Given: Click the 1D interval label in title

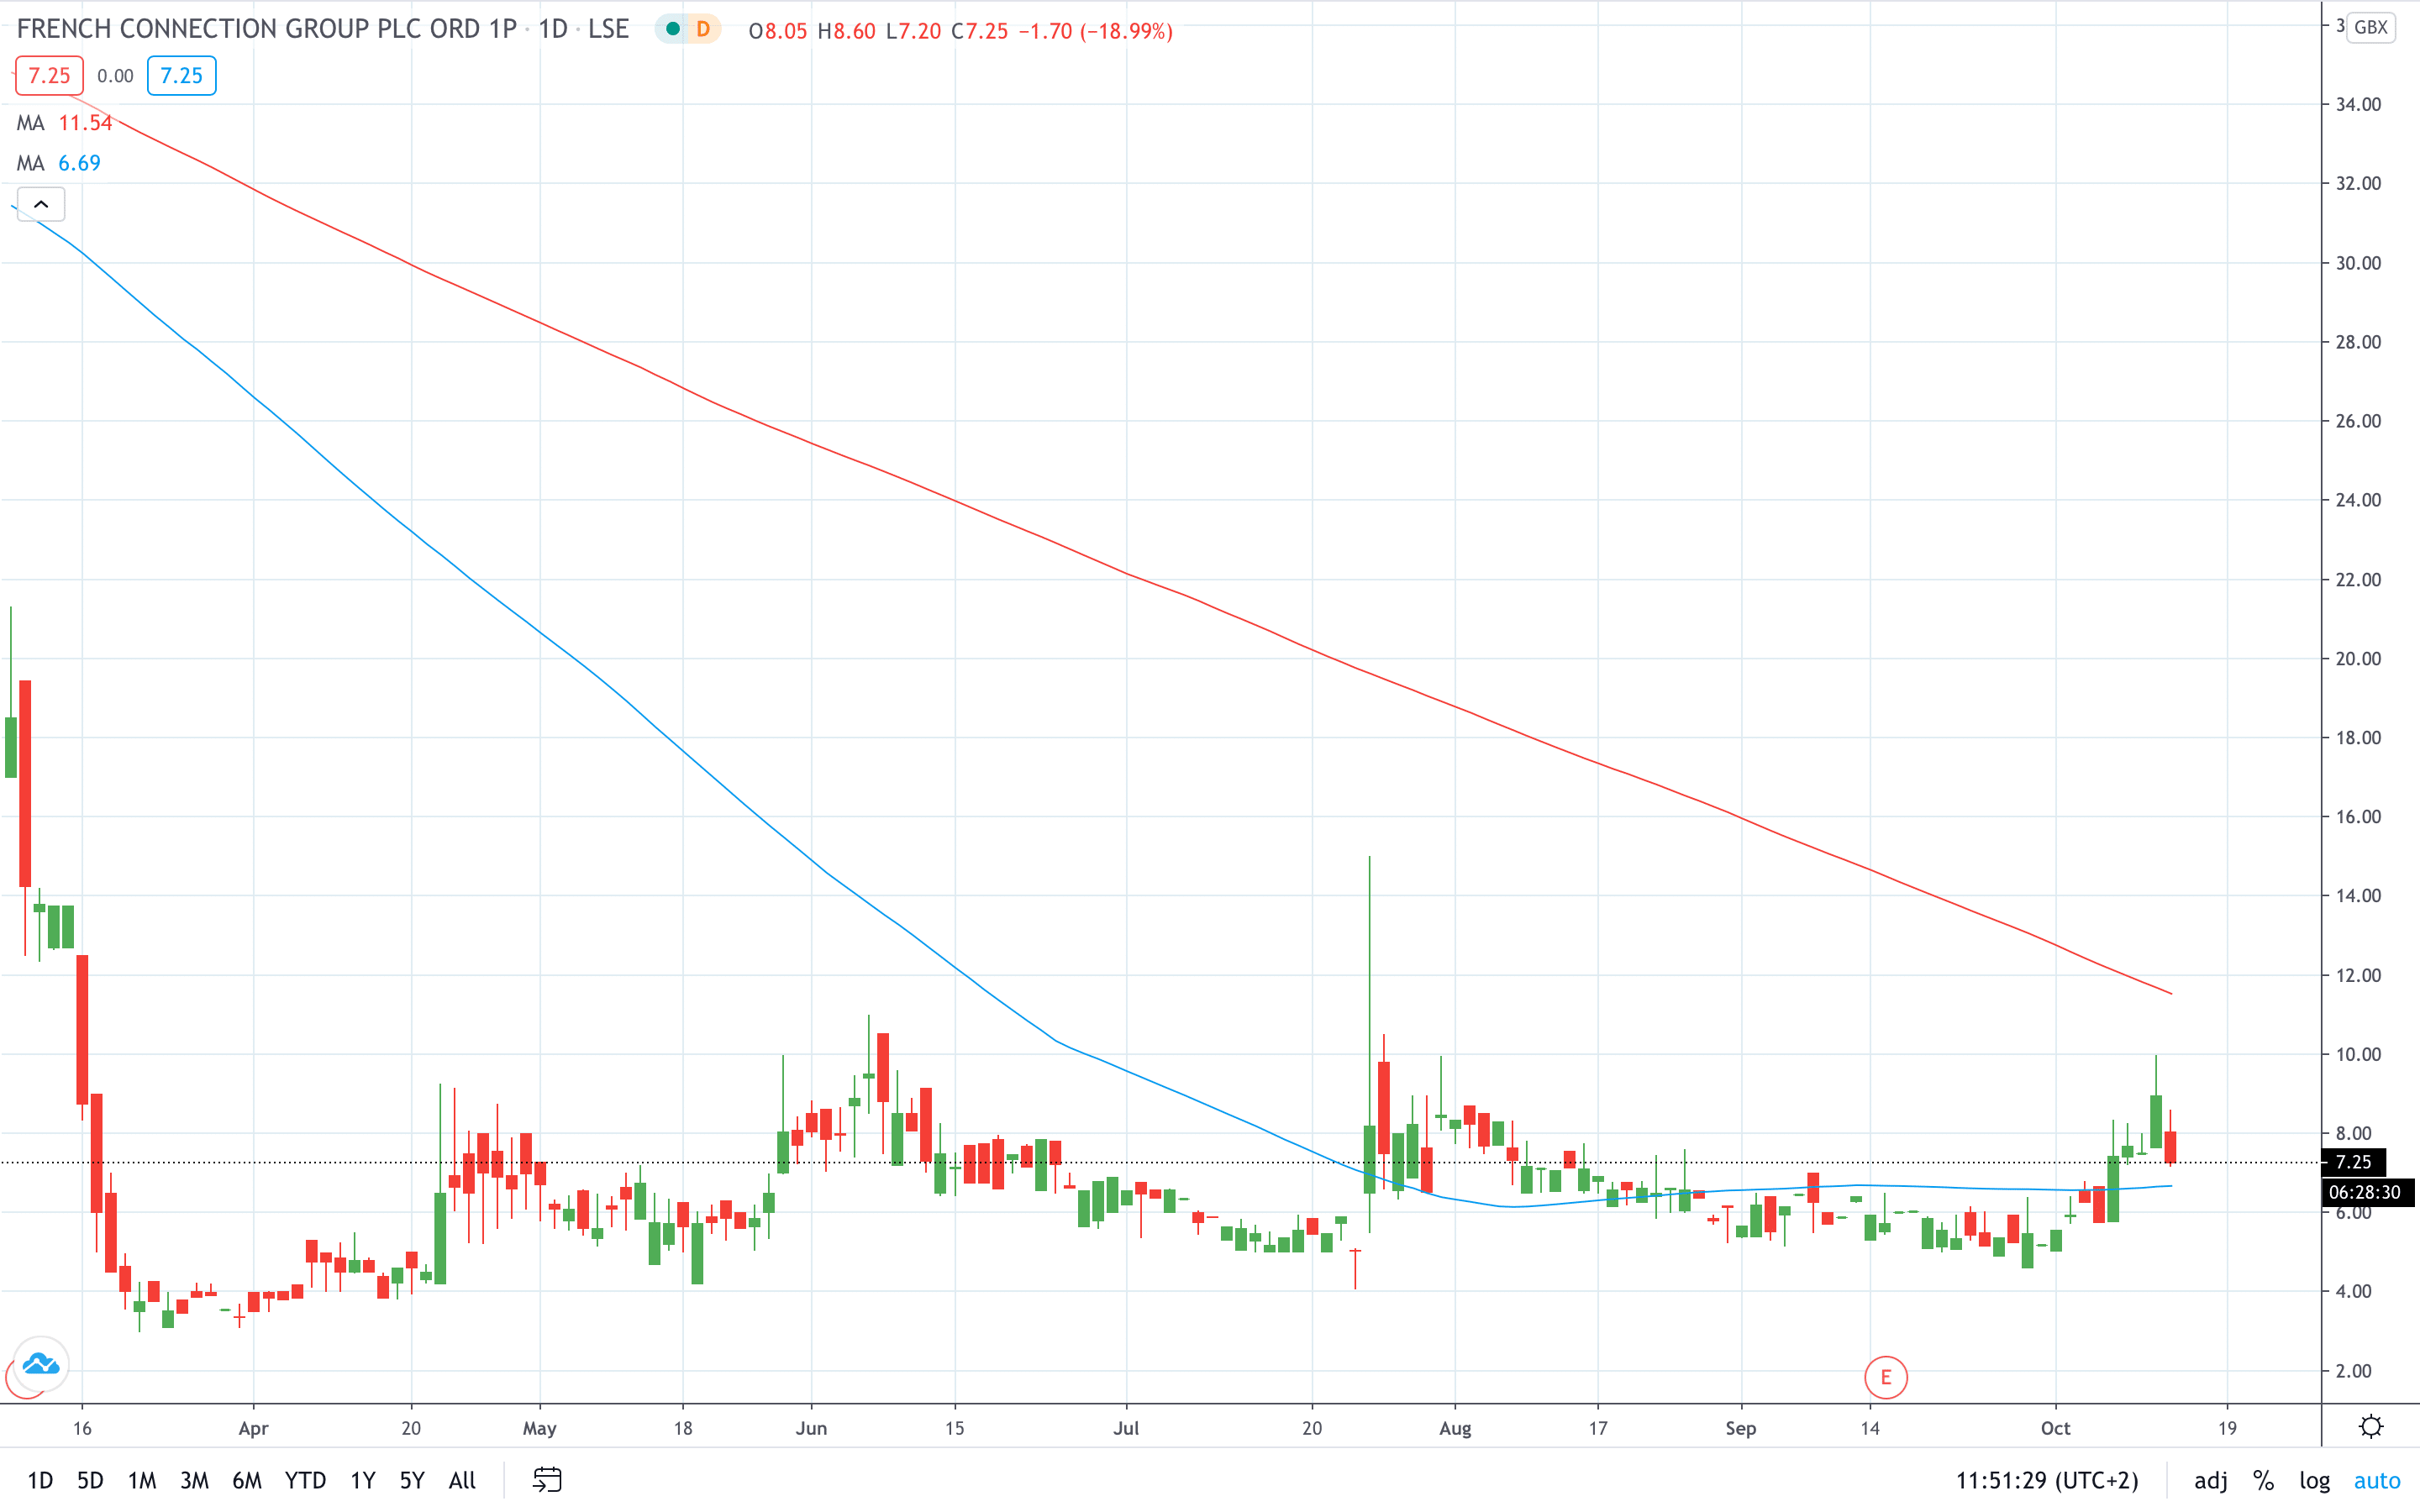Looking at the screenshot, I should click(x=553, y=29).
